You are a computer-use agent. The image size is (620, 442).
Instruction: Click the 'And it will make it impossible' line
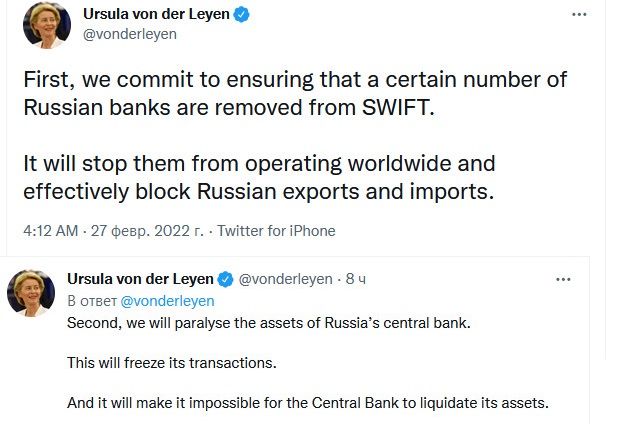tap(308, 403)
